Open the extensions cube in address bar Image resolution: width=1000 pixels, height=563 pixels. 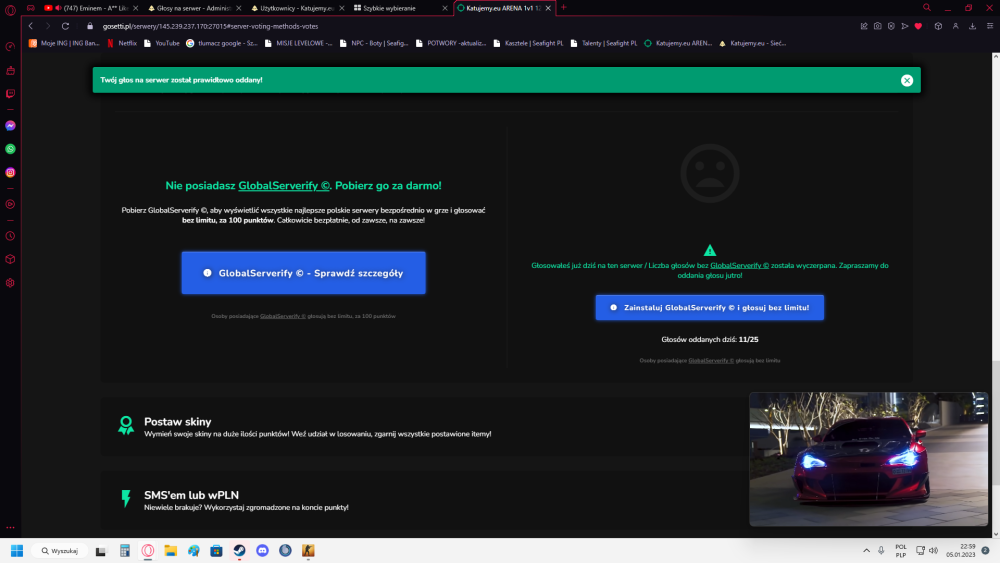(938, 26)
